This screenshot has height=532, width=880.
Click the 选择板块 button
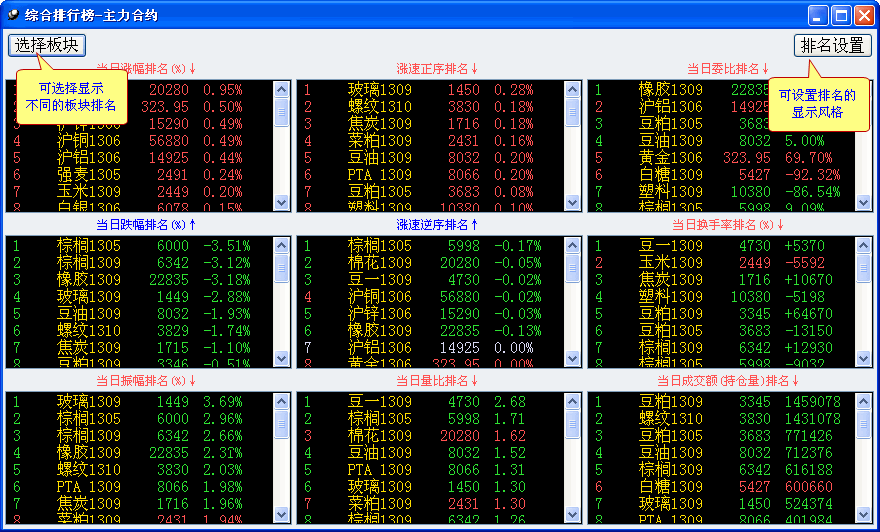click(46, 45)
